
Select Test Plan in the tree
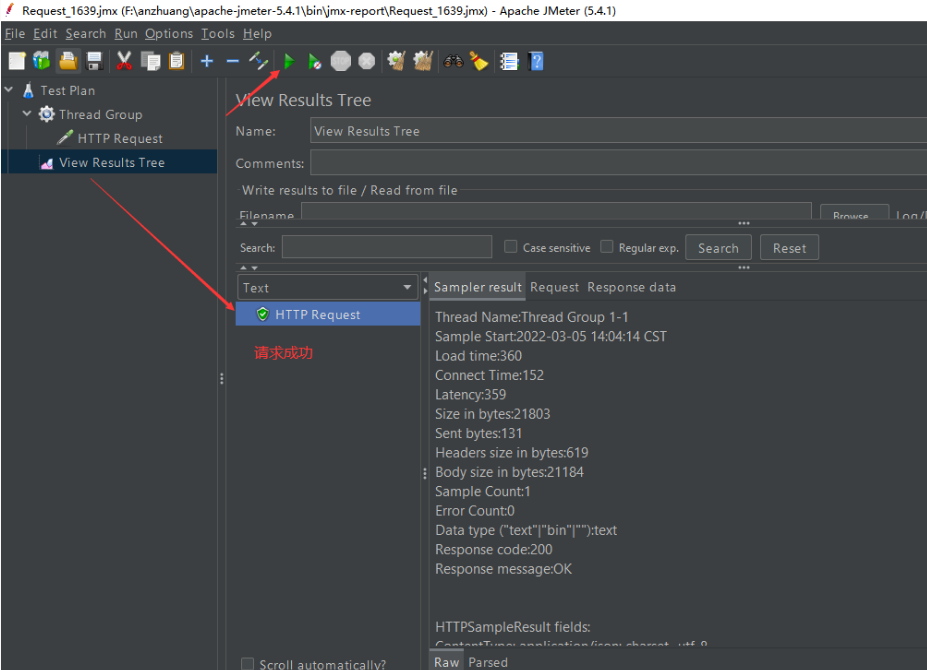[x=67, y=90]
